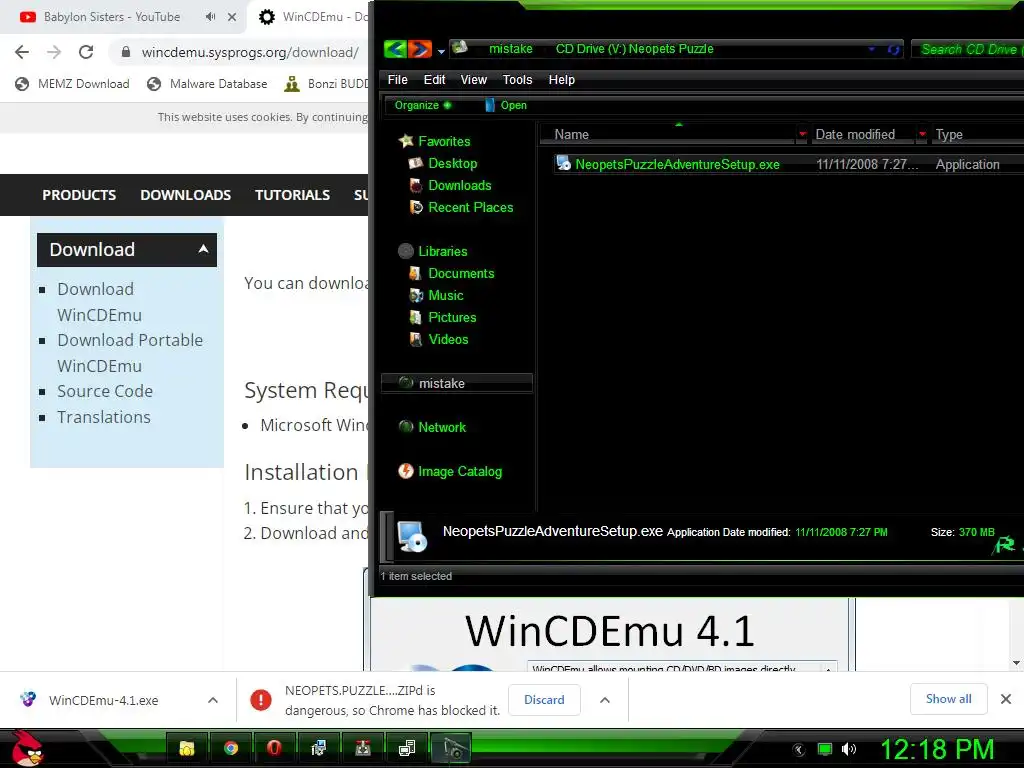Select the mistake computer node
The image size is (1024, 768).
pos(457,383)
